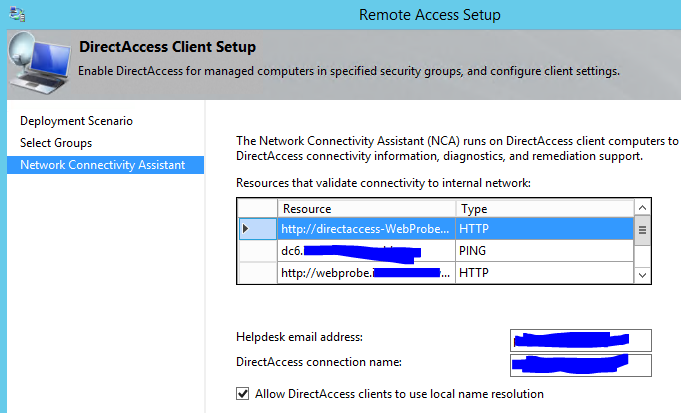
Task: Open the Deployment Scenario step
Action: pyautogui.click(x=76, y=121)
